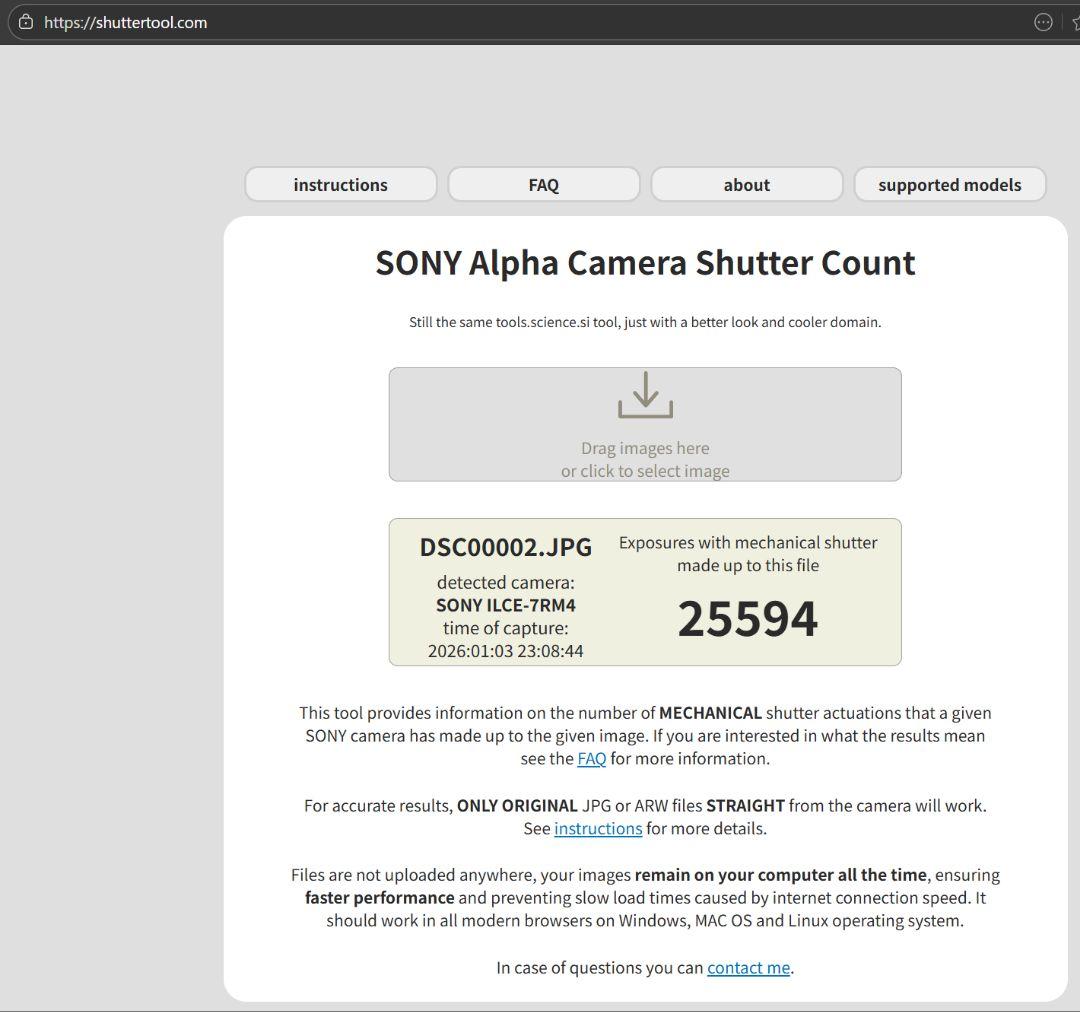
Task: Open the instructions page
Action: pos(340,184)
